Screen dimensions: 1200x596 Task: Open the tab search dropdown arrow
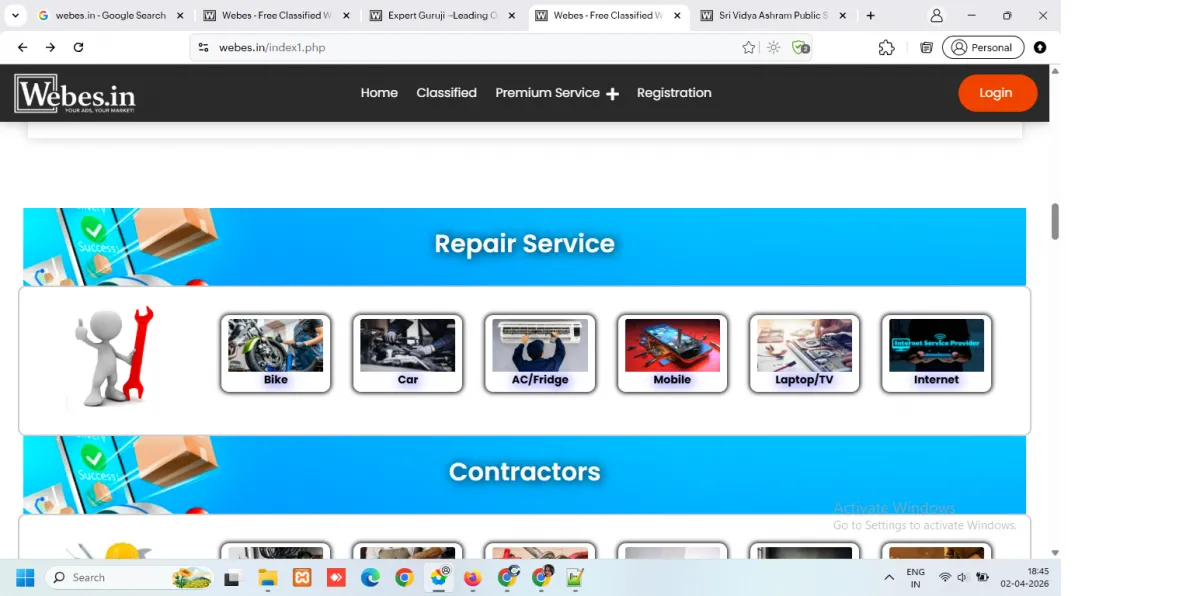coord(15,16)
